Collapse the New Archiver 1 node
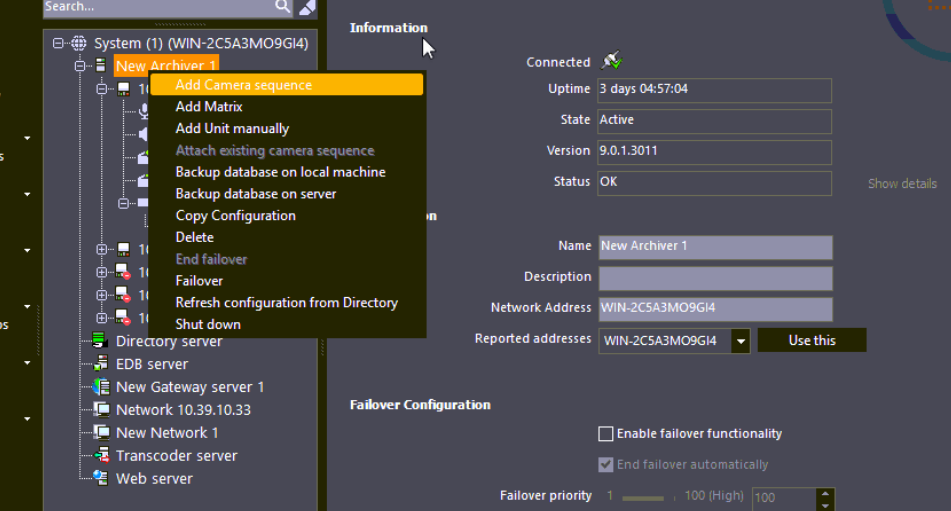The height and width of the screenshot is (511, 951). (x=80, y=66)
